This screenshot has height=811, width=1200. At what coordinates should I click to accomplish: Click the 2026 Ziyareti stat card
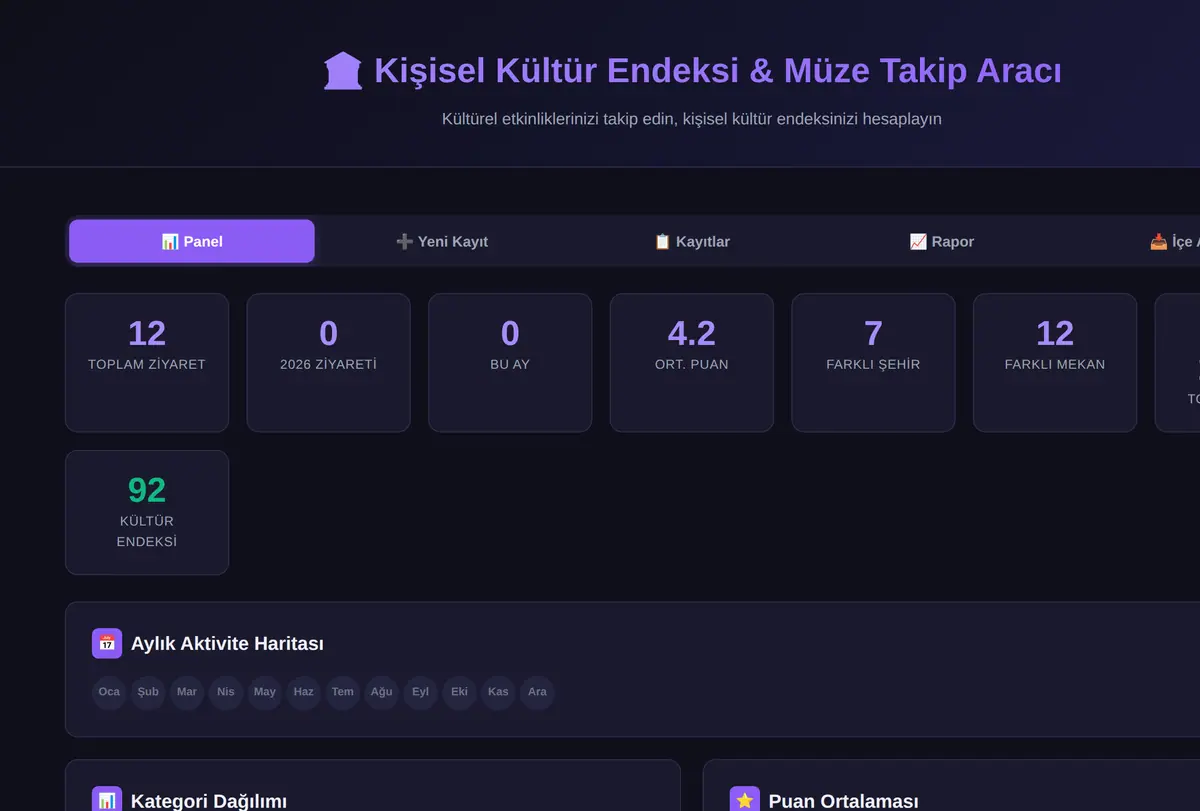tap(329, 363)
